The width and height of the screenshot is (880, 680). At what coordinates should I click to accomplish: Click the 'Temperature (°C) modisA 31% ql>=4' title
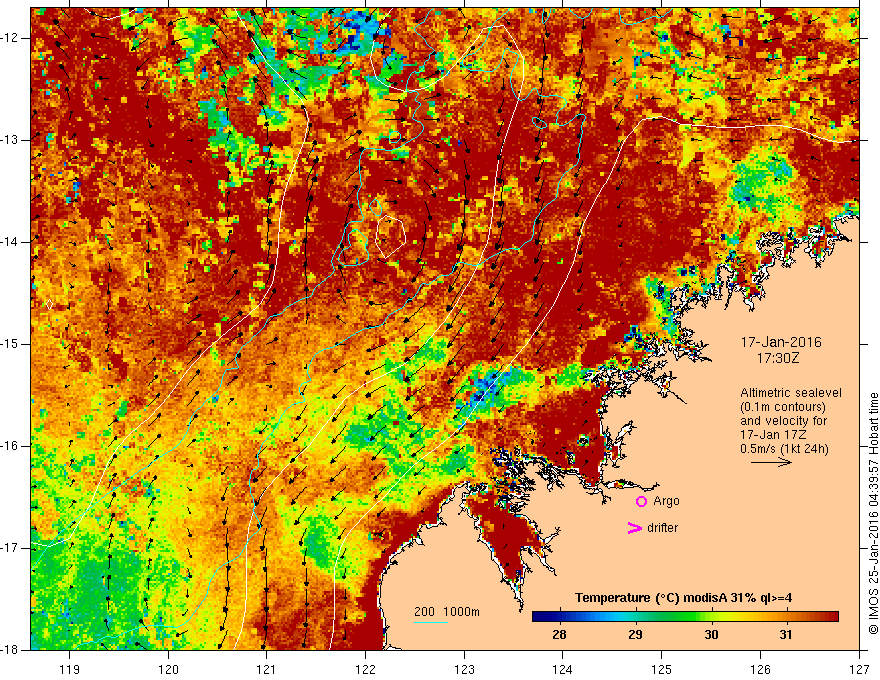click(683, 598)
